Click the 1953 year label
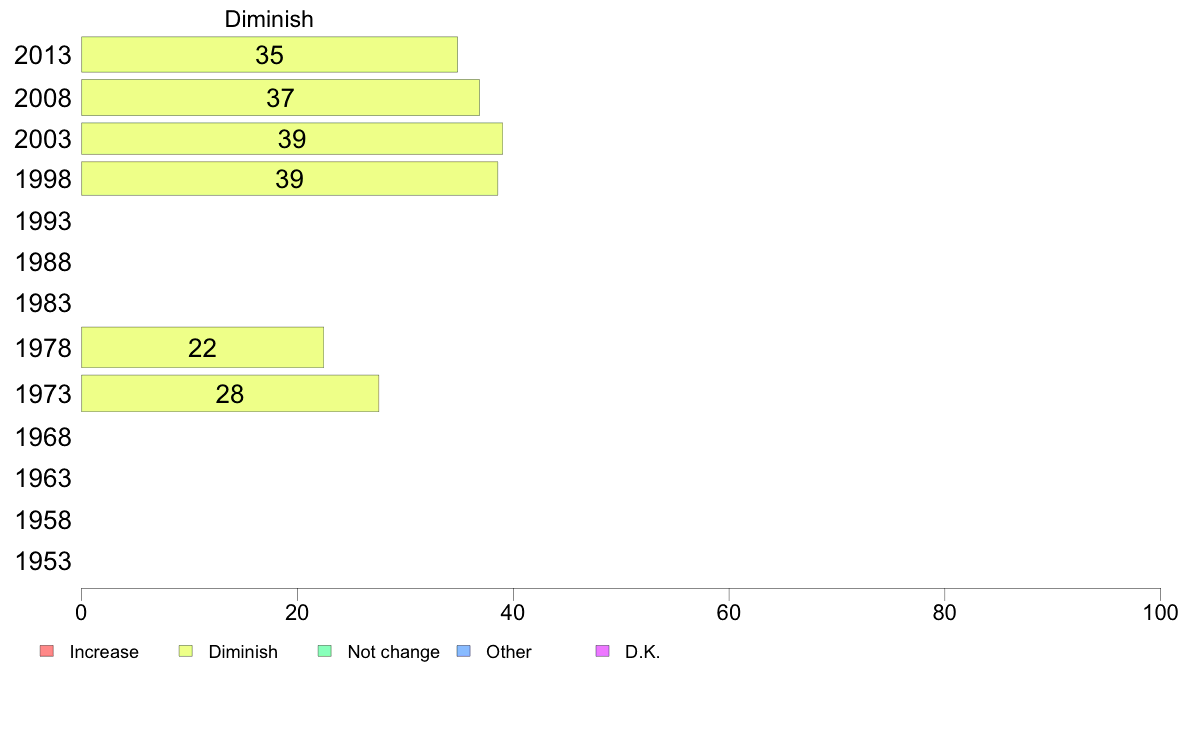 click(43, 562)
